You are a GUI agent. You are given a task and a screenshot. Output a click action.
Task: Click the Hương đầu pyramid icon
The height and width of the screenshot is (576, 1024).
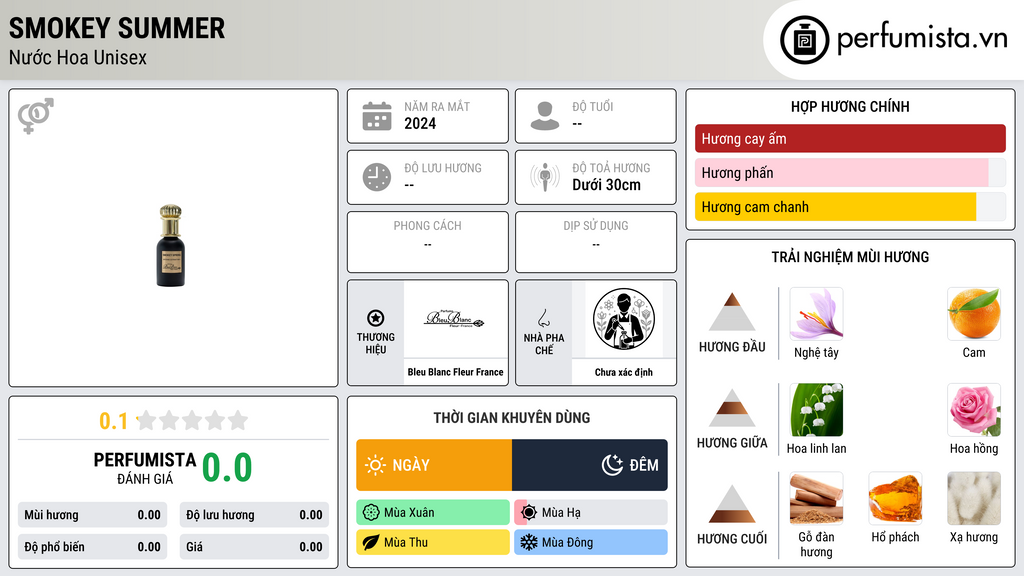coord(732,312)
